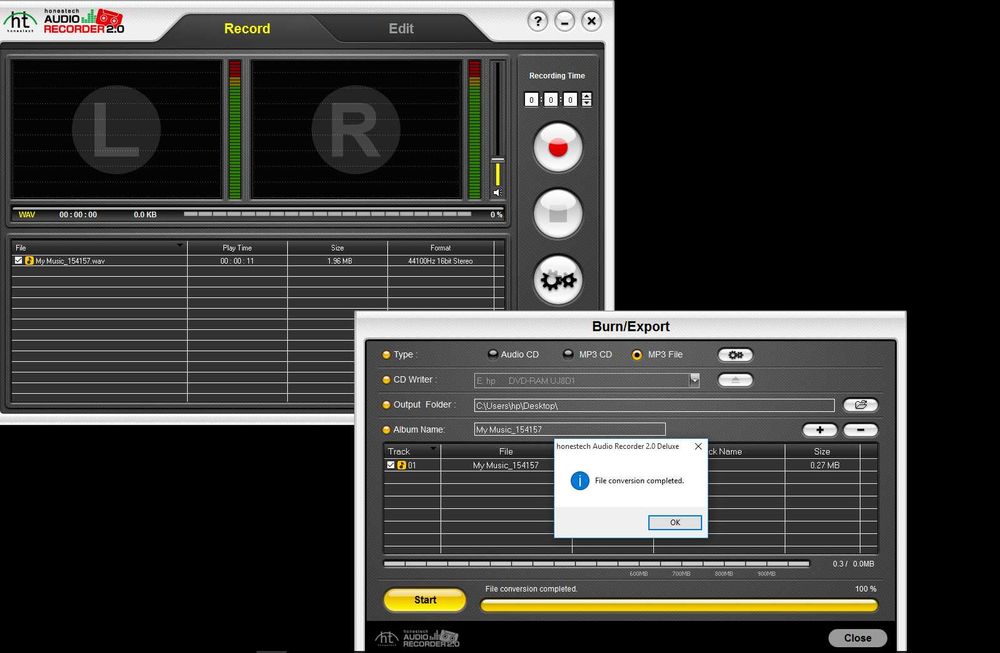
Task: Add a track with the plus button
Action: pyautogui.click(x=820, y=430)
